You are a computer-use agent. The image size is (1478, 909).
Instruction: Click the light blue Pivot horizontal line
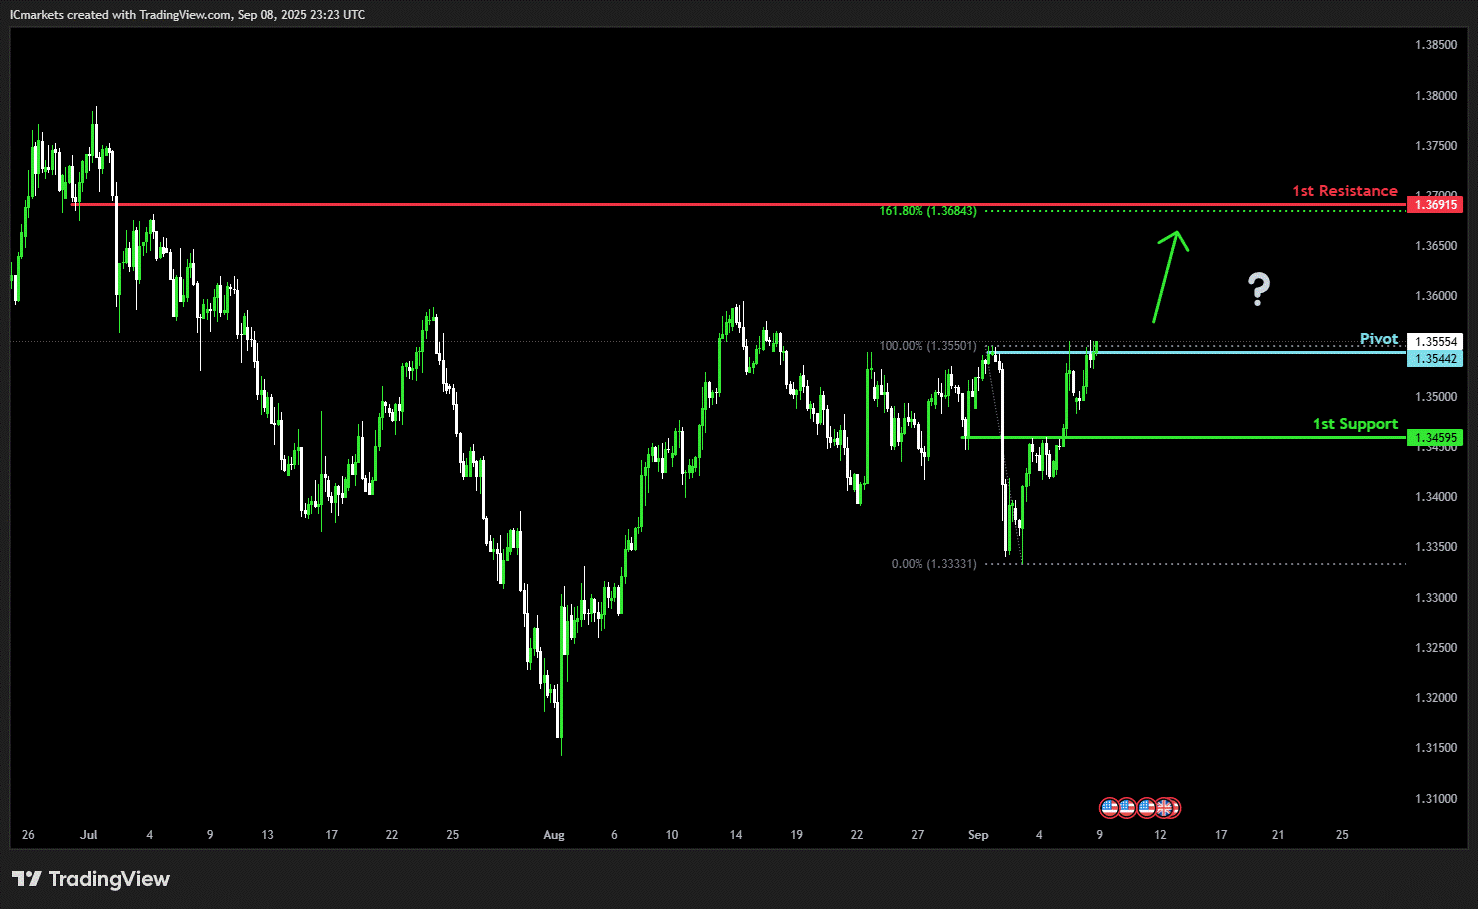point(1200,352)
